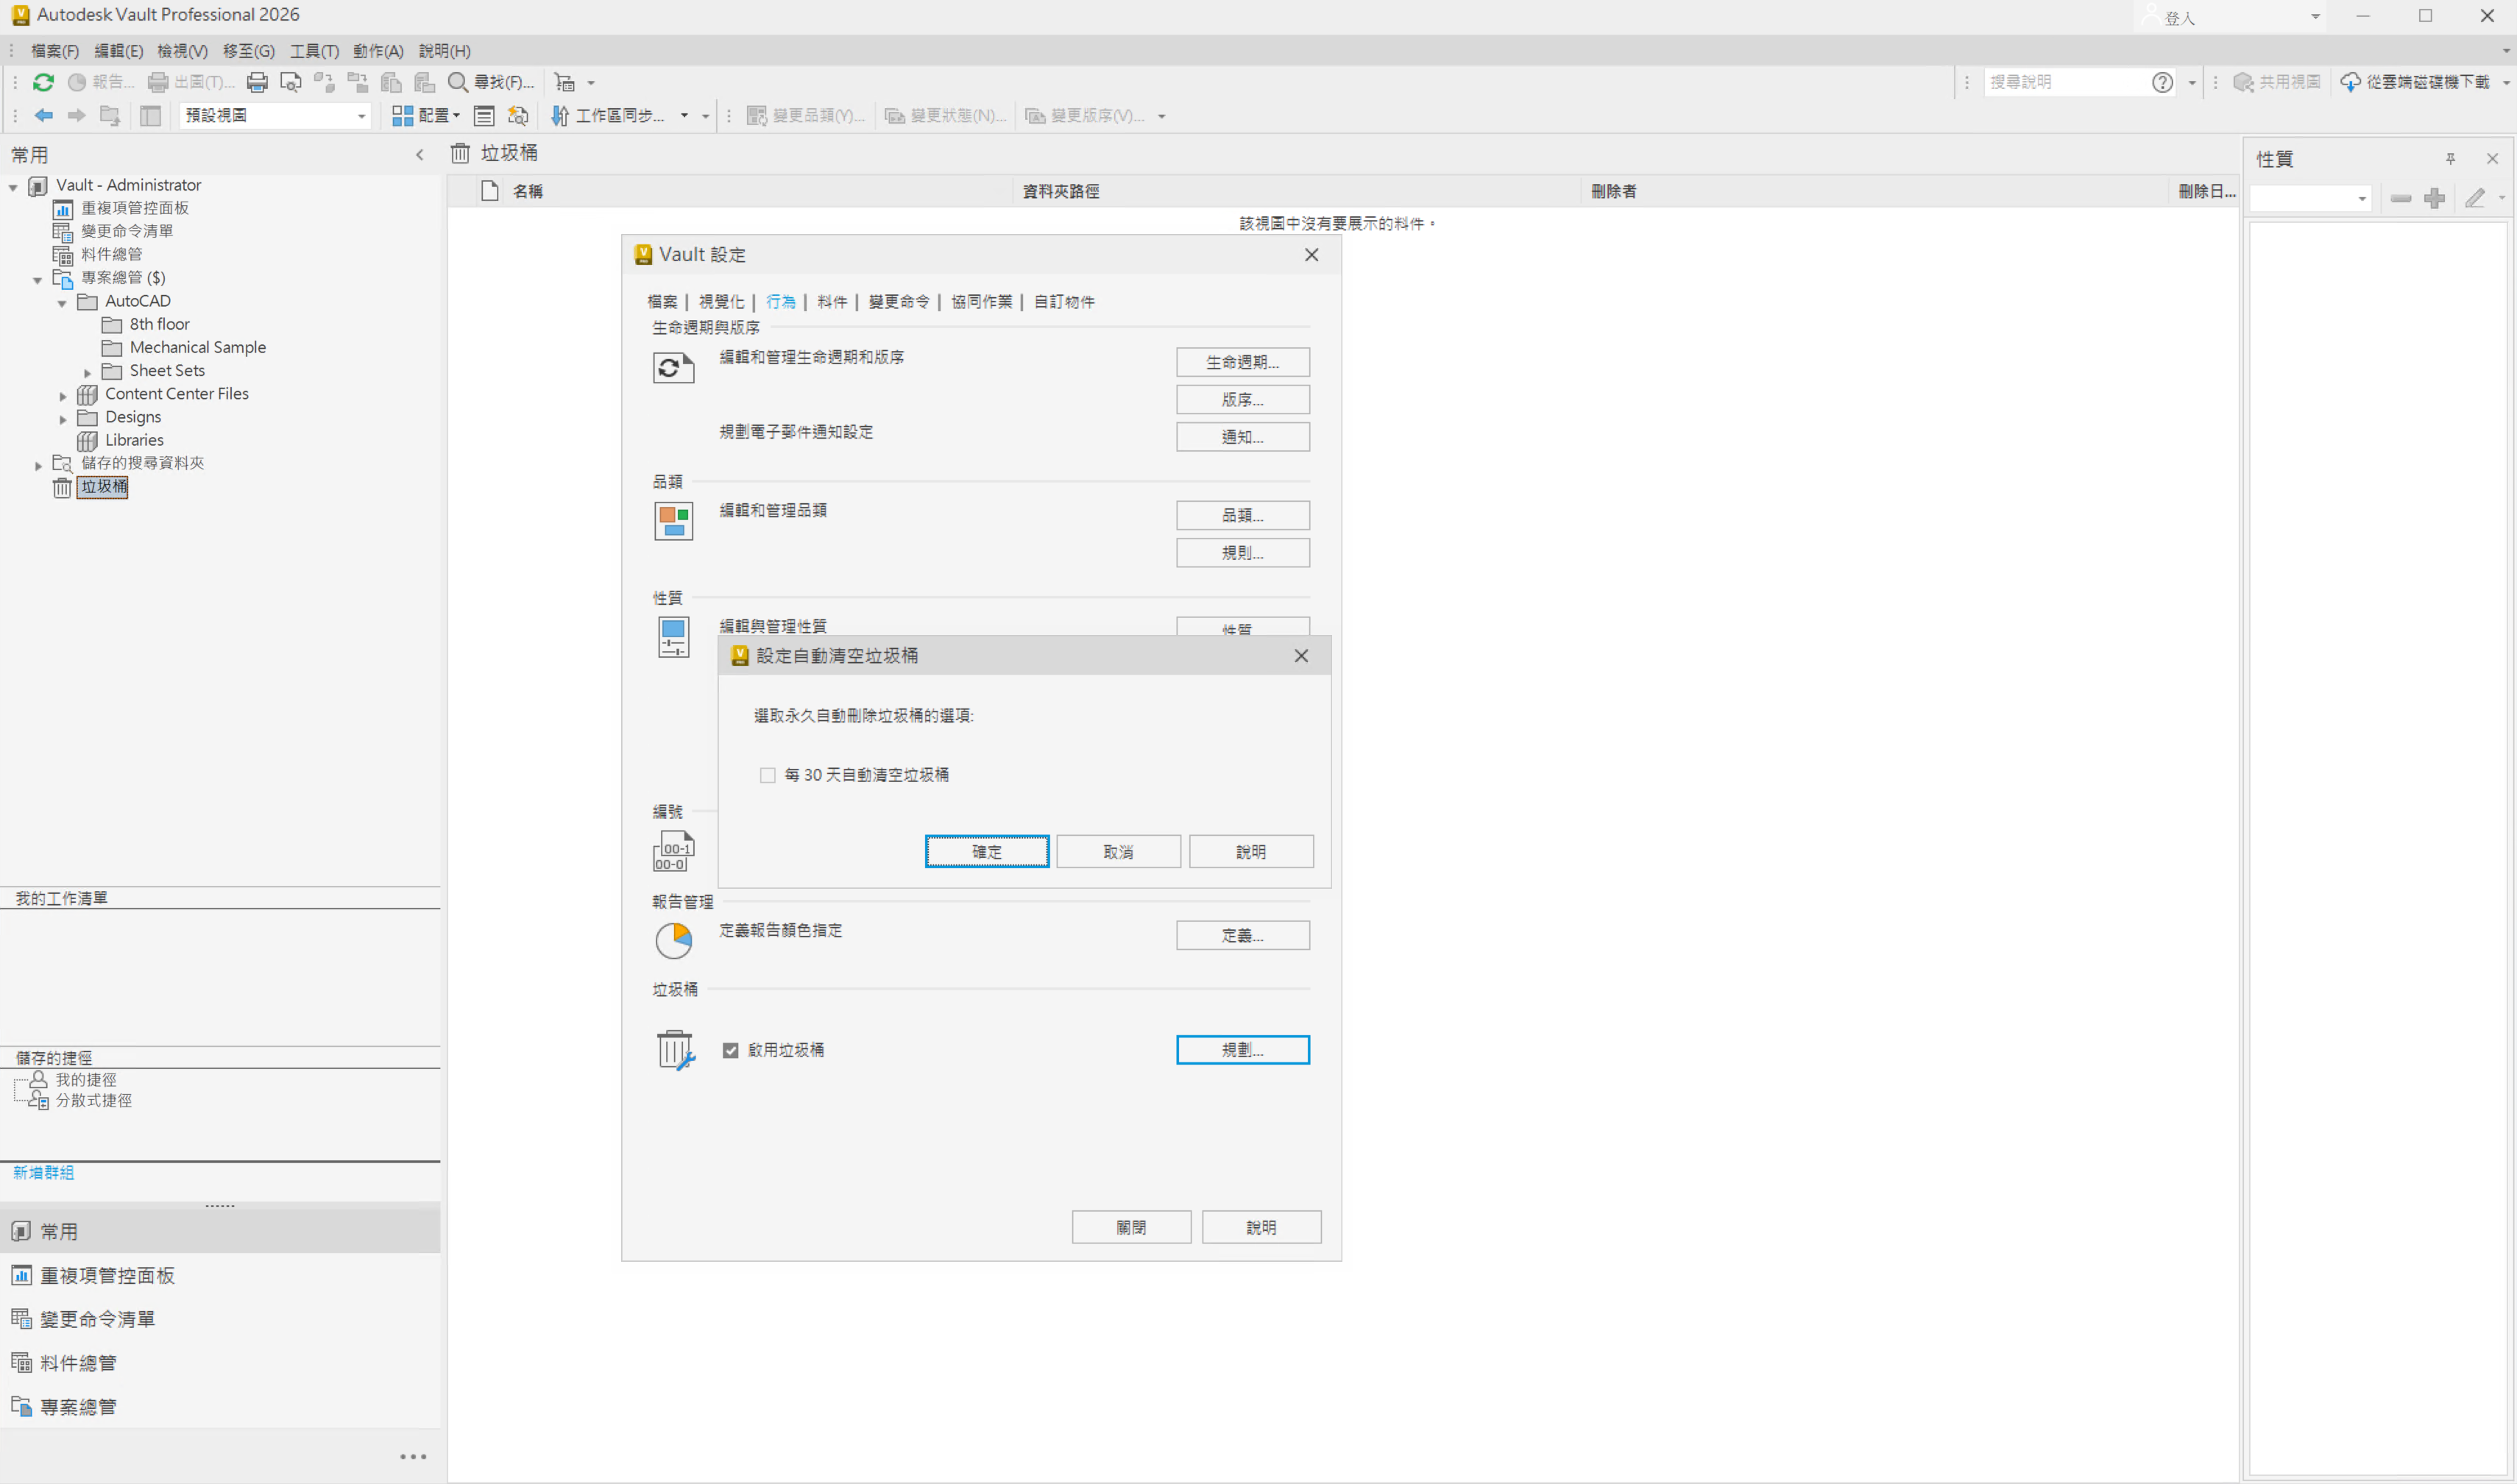Expand the Designs folder node
Viewport: 2517px width, 1484px height.
point(62,418)
